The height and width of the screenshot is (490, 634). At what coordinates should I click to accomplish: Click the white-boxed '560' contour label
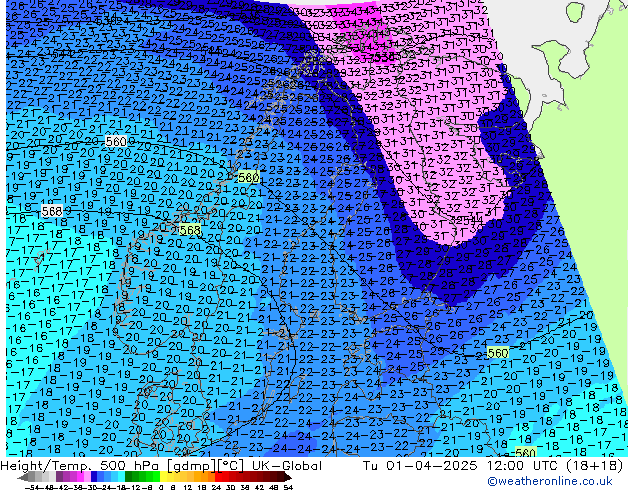(x=116, y=142)
